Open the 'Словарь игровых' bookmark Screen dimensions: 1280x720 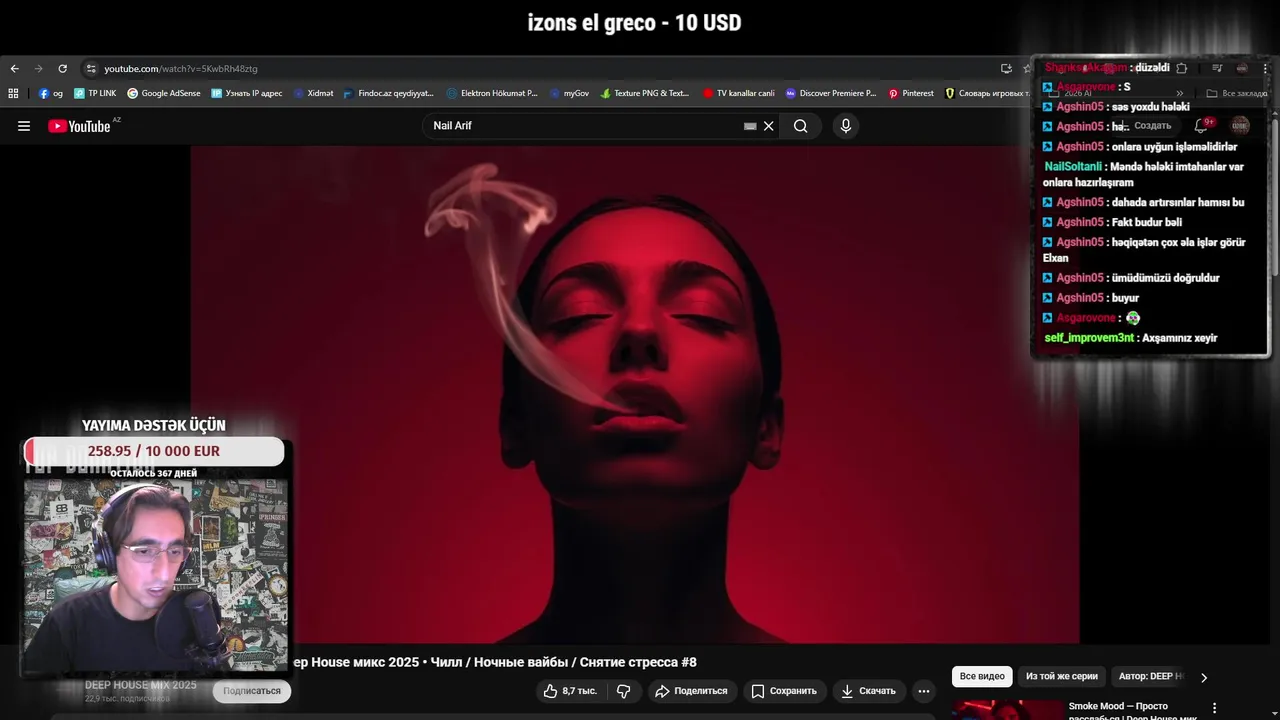tap(986, 93)
